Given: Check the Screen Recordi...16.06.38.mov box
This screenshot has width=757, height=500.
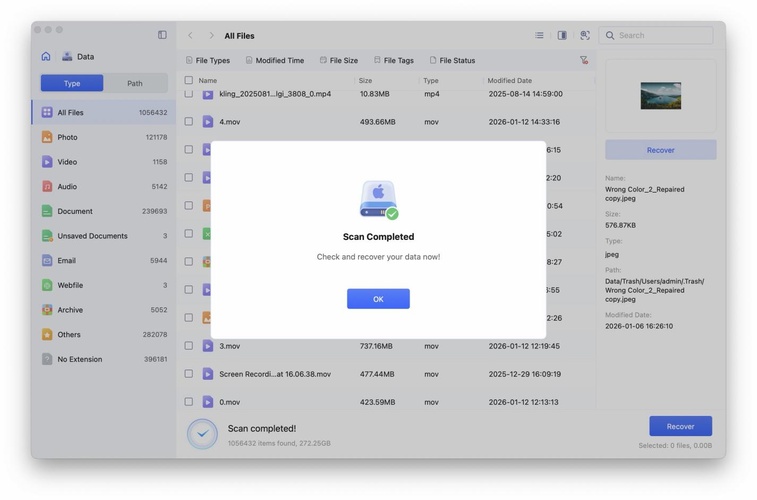Looking at the screenshot, I should [x=189, y=374].
